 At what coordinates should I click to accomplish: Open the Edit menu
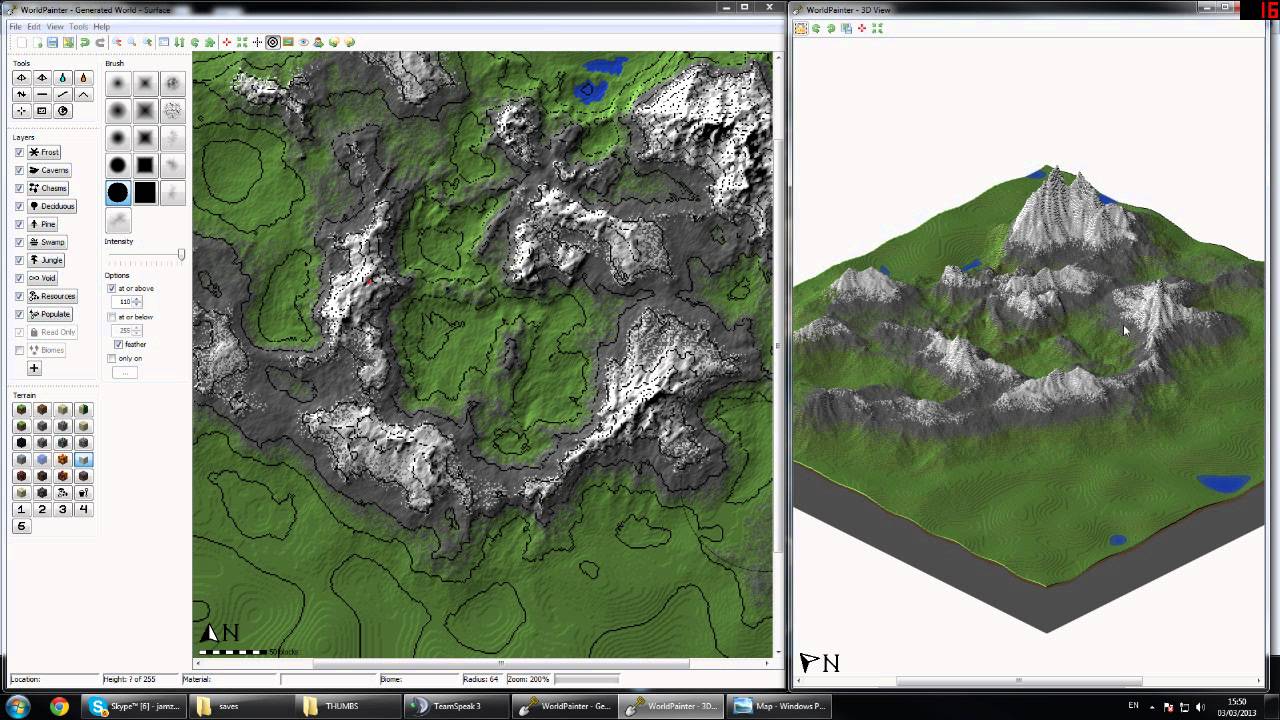click(34, 27)
